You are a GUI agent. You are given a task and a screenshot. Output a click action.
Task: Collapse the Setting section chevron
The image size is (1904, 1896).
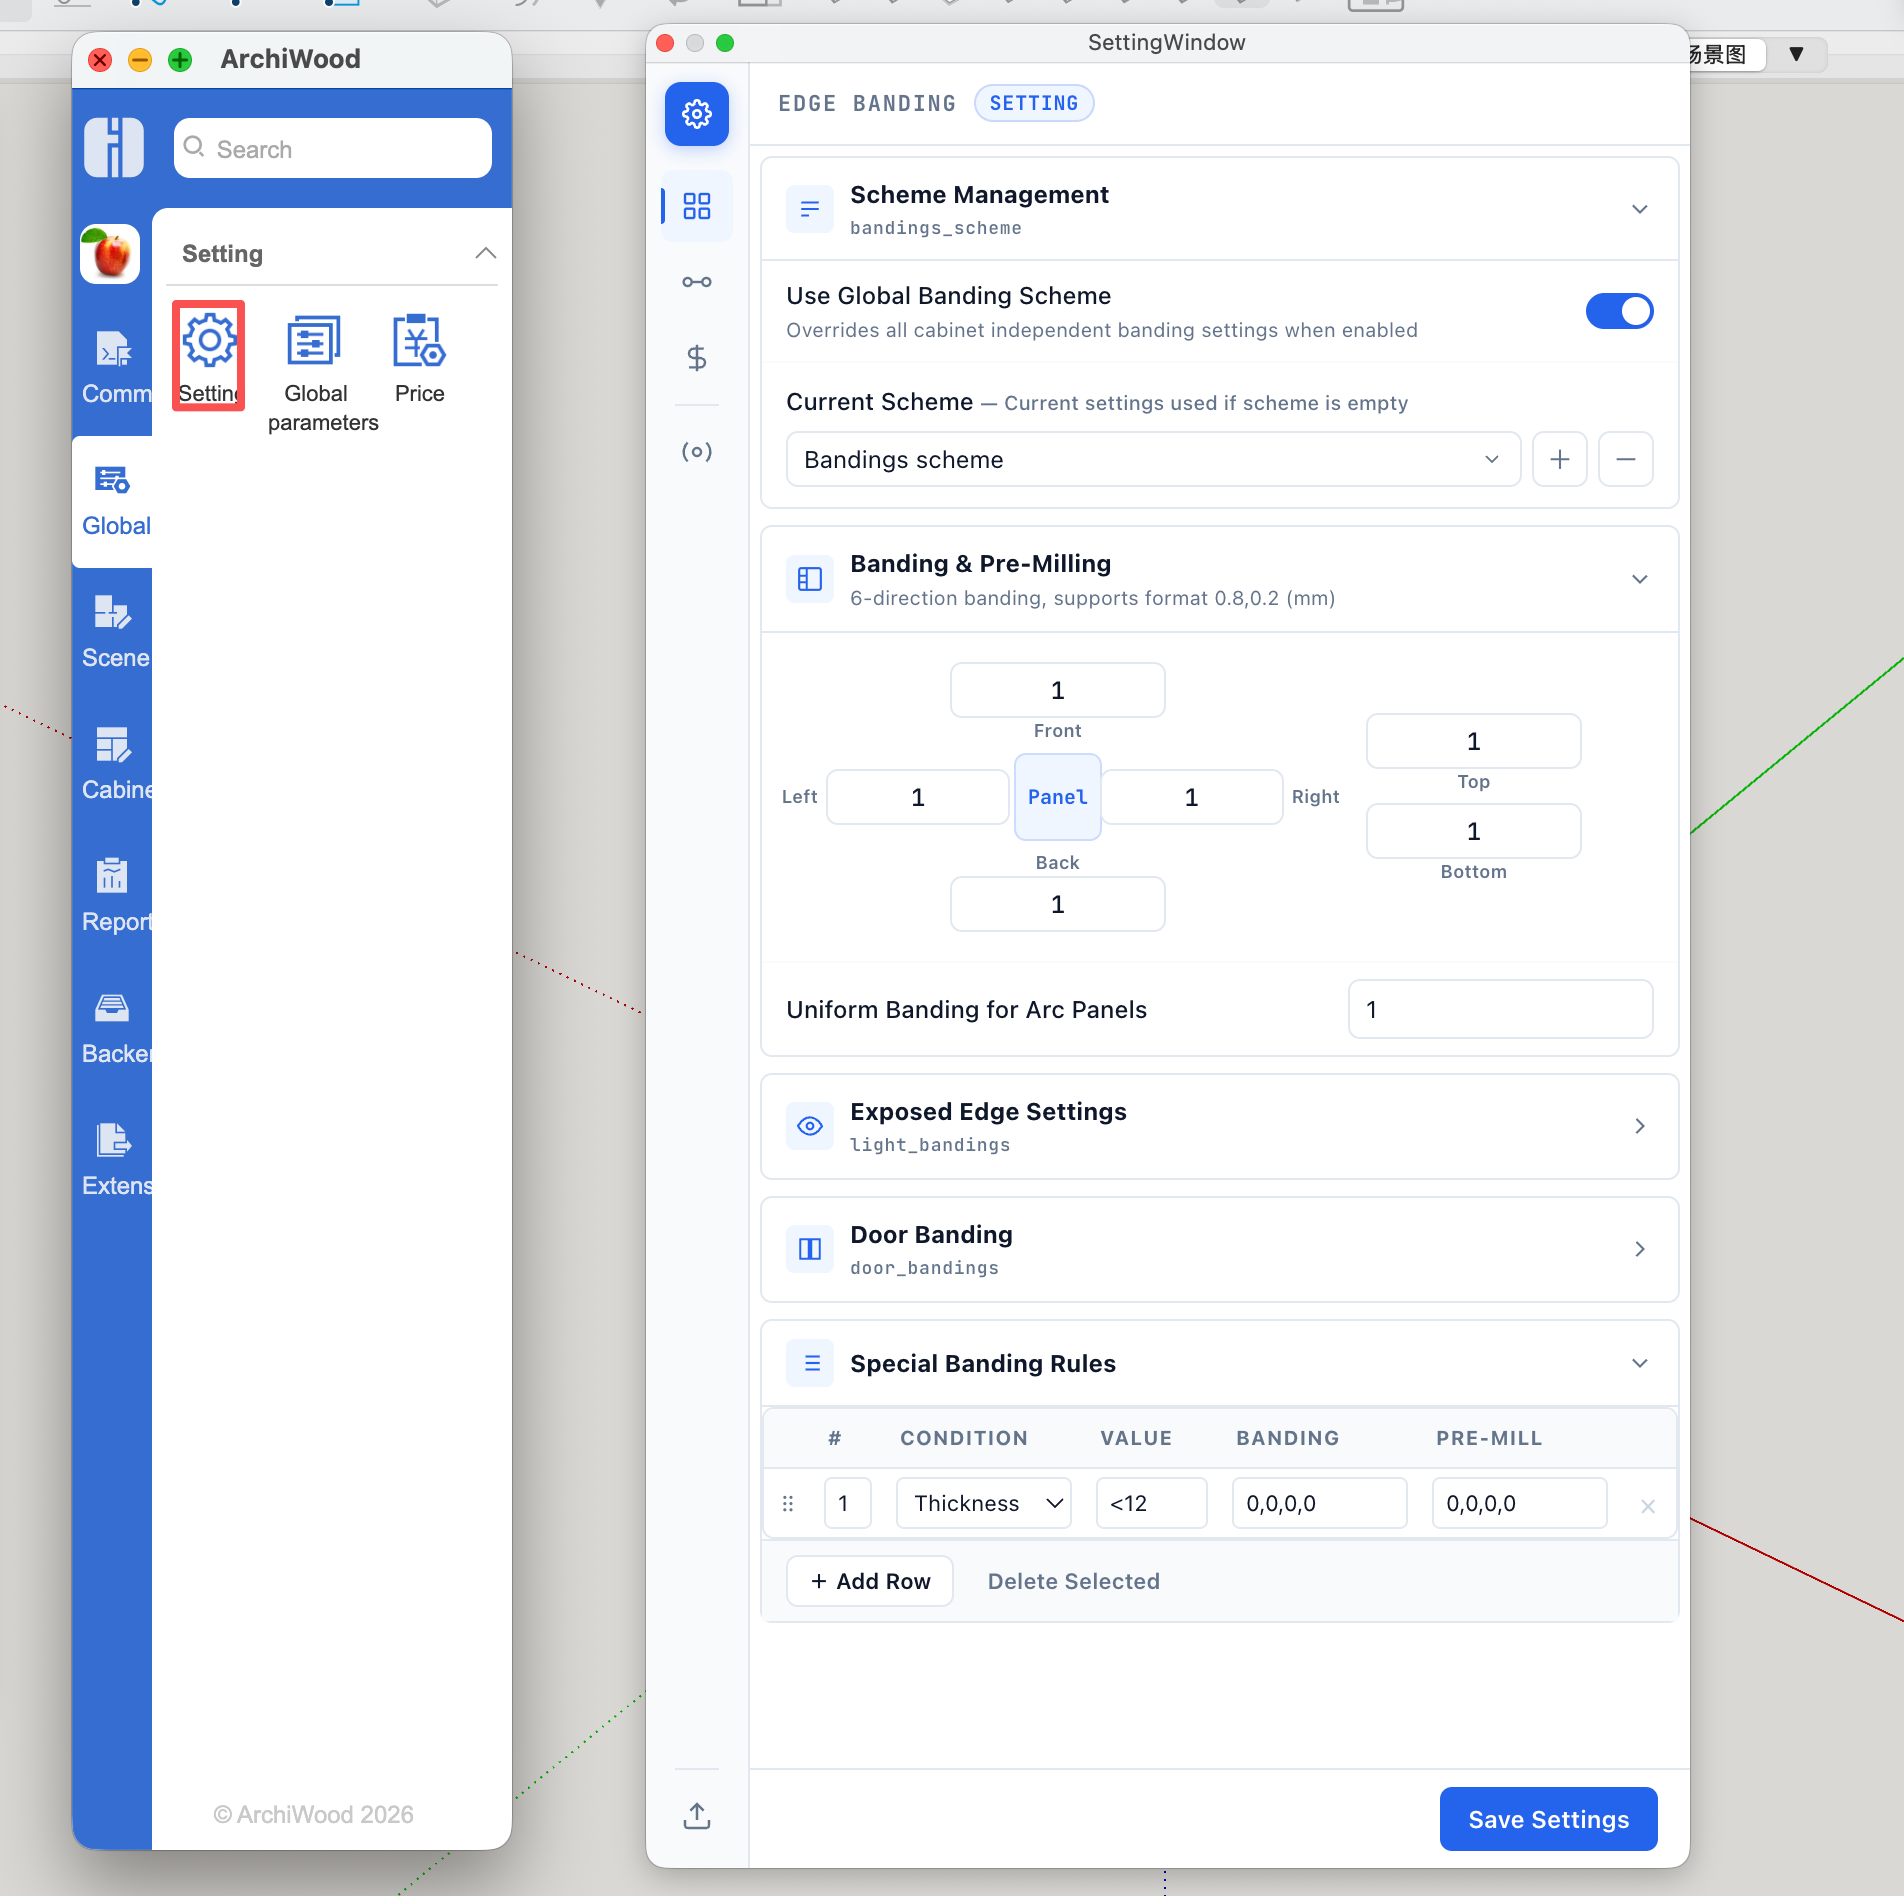click(486, 253)
